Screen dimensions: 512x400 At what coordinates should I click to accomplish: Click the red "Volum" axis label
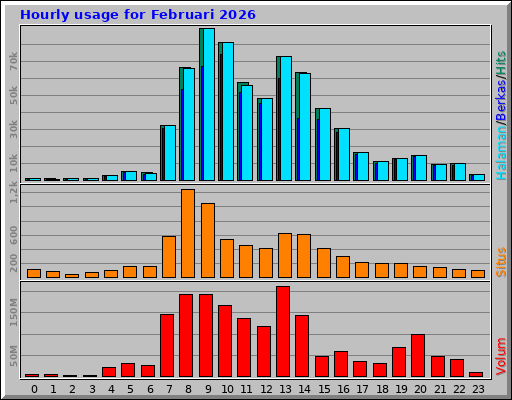[501, 357]
